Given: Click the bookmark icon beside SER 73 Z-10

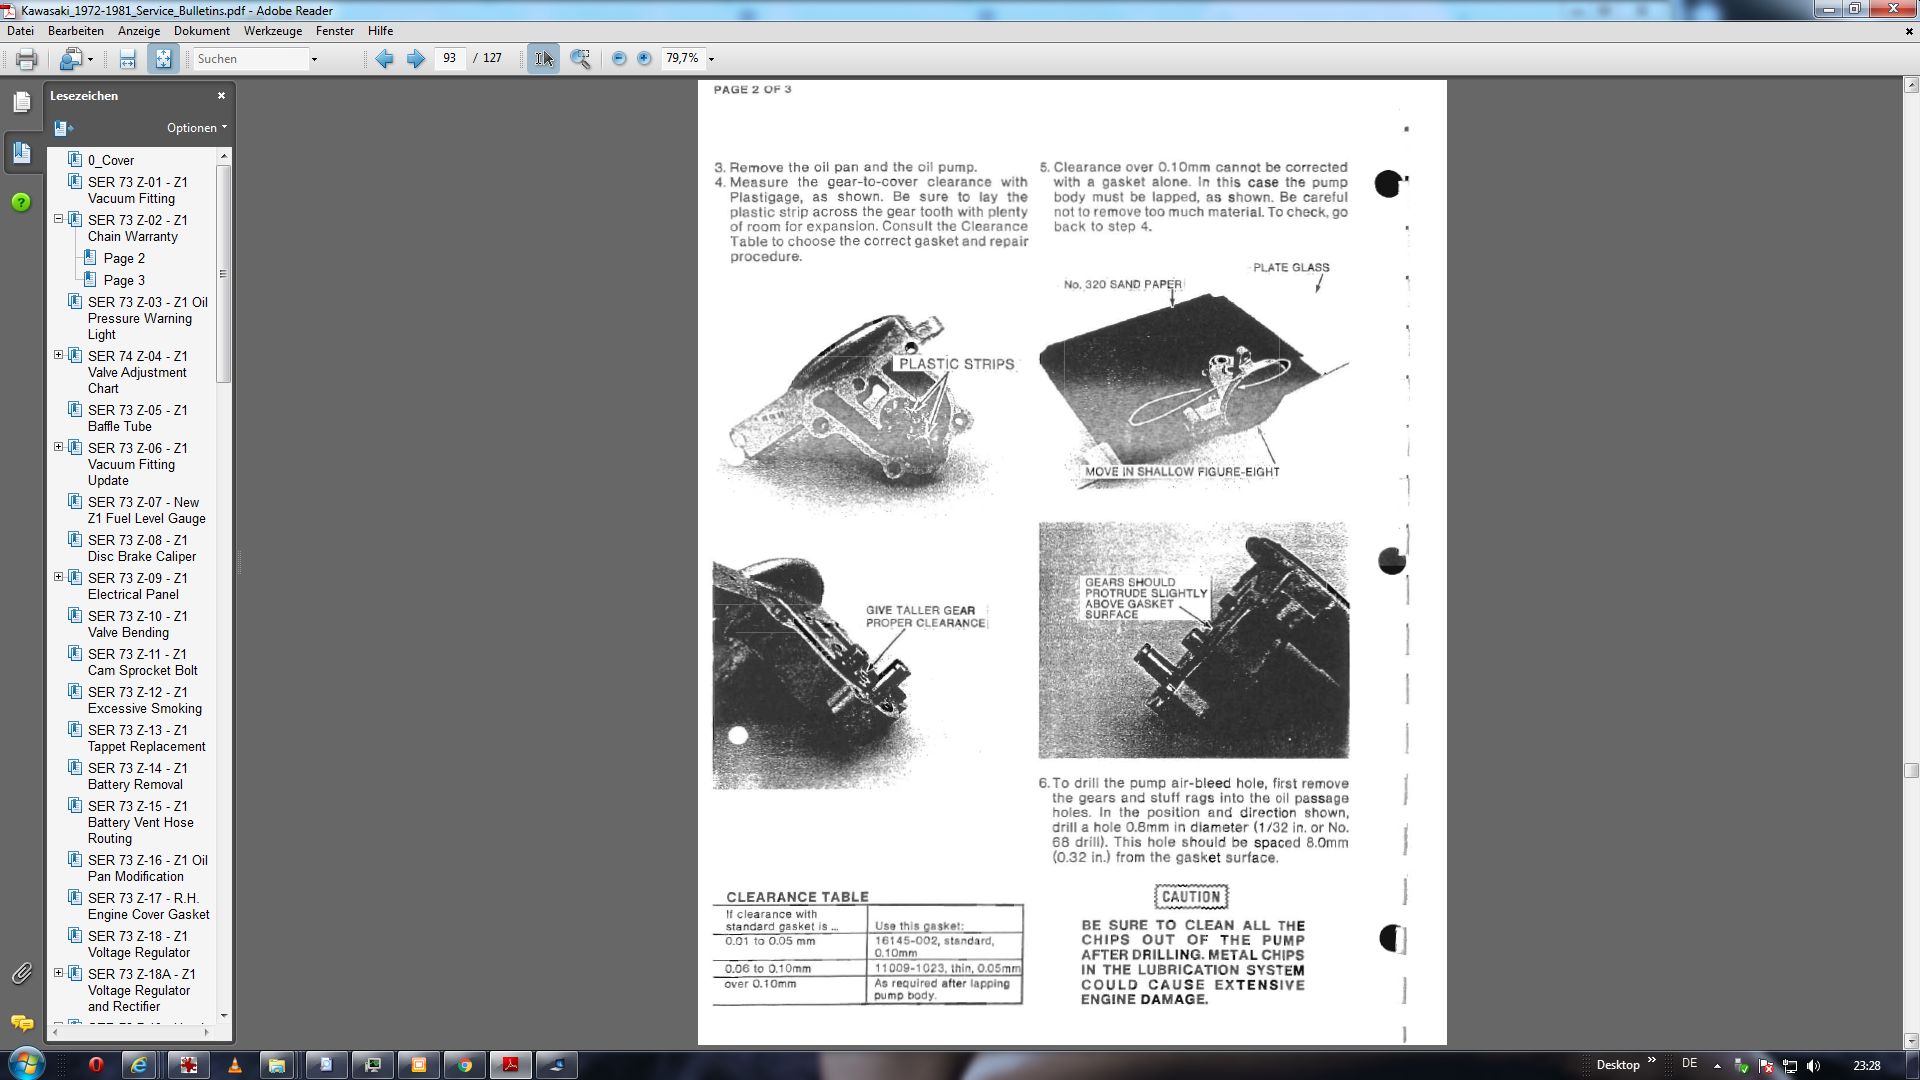Looking at the screenshot, I should point(75,615).
